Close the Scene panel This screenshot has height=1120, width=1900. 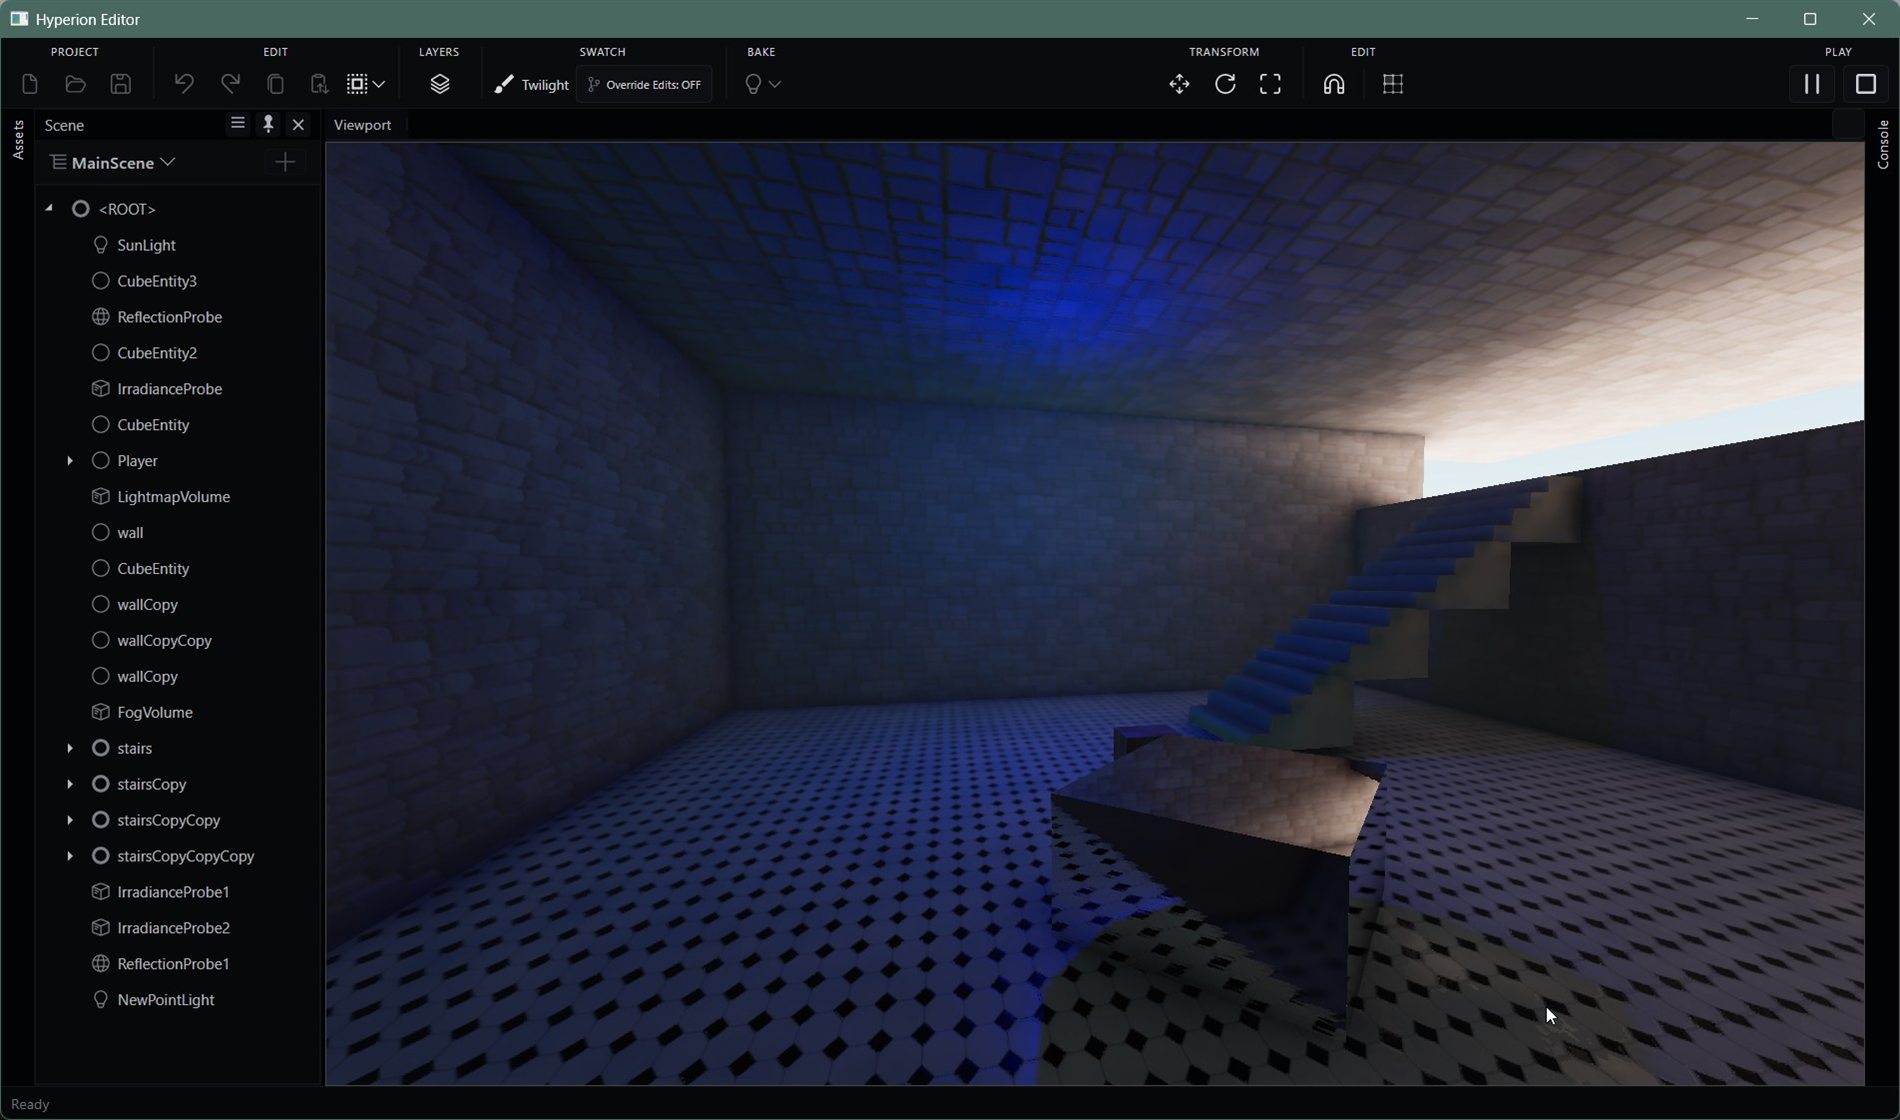[298, 124]
